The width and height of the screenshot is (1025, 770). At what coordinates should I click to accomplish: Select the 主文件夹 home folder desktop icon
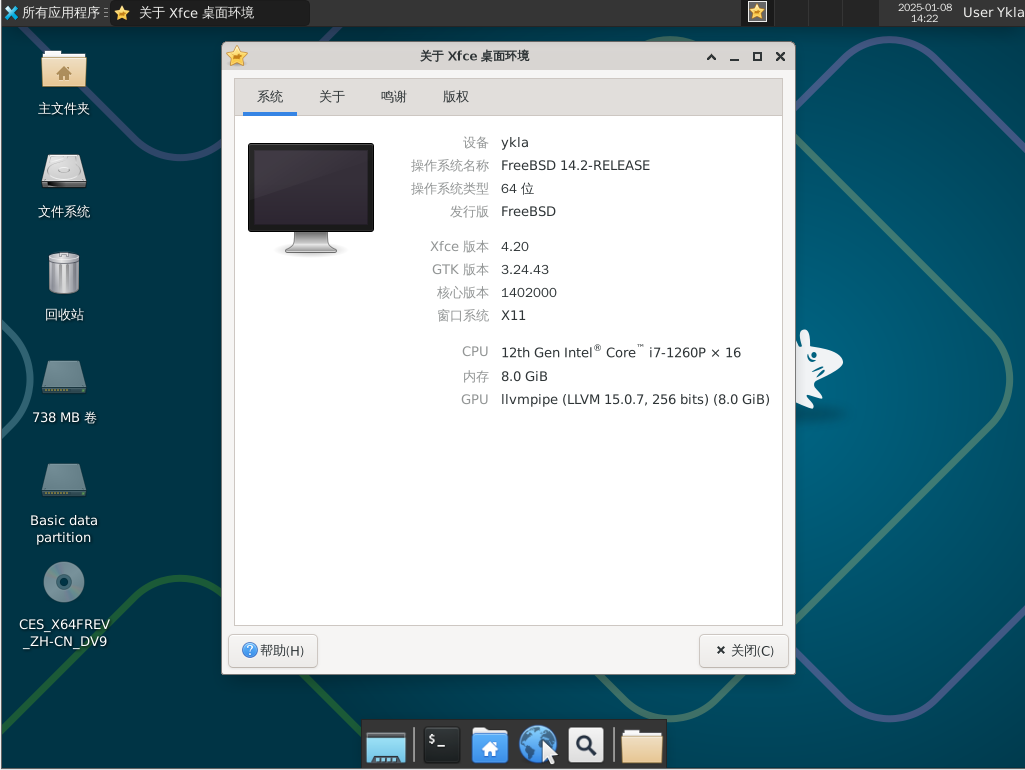[63, 84]
